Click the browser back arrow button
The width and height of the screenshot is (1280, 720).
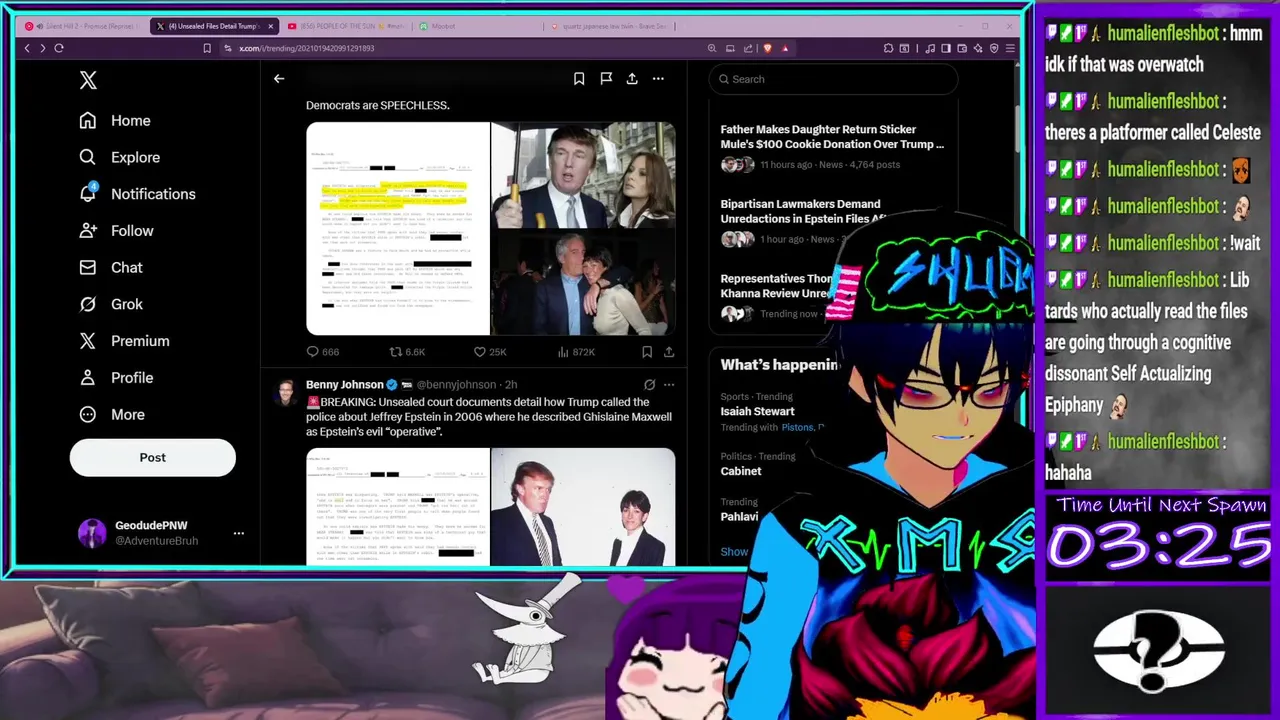(x=27, y=48)
